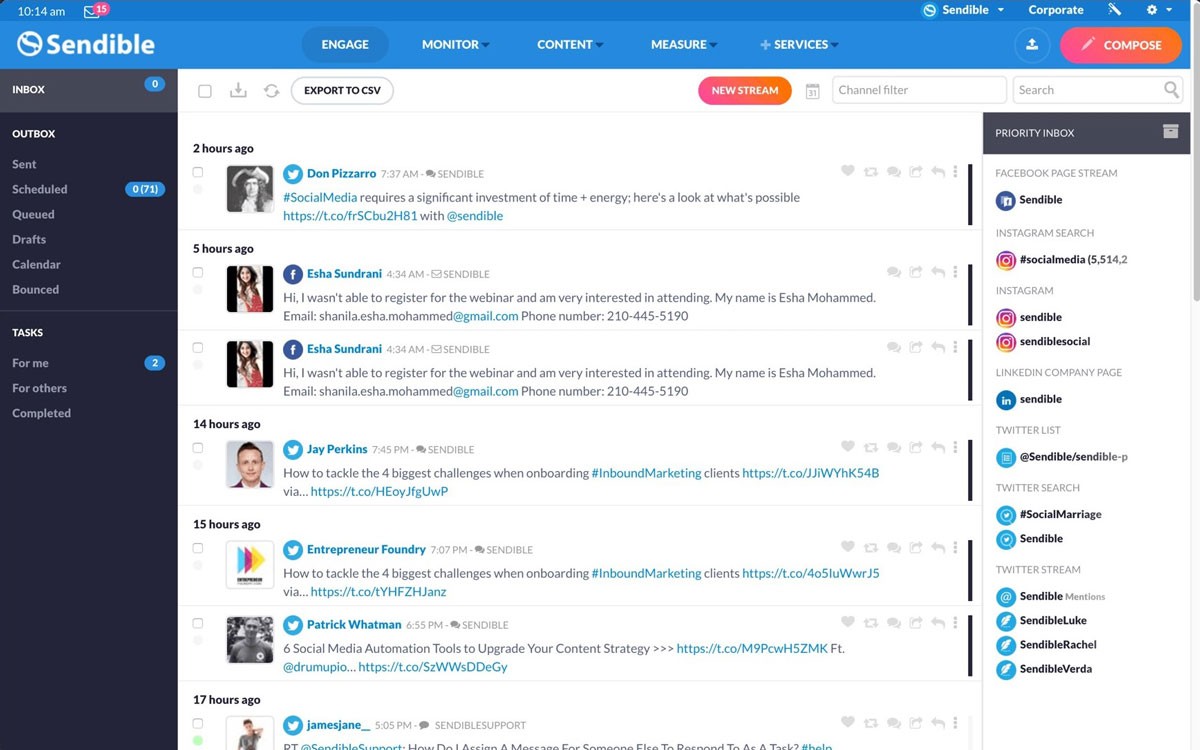Click the tools icon in the top bar
Image resolution: width=1200 pixels, height=750 pixels.
(x=1115, y=10)
